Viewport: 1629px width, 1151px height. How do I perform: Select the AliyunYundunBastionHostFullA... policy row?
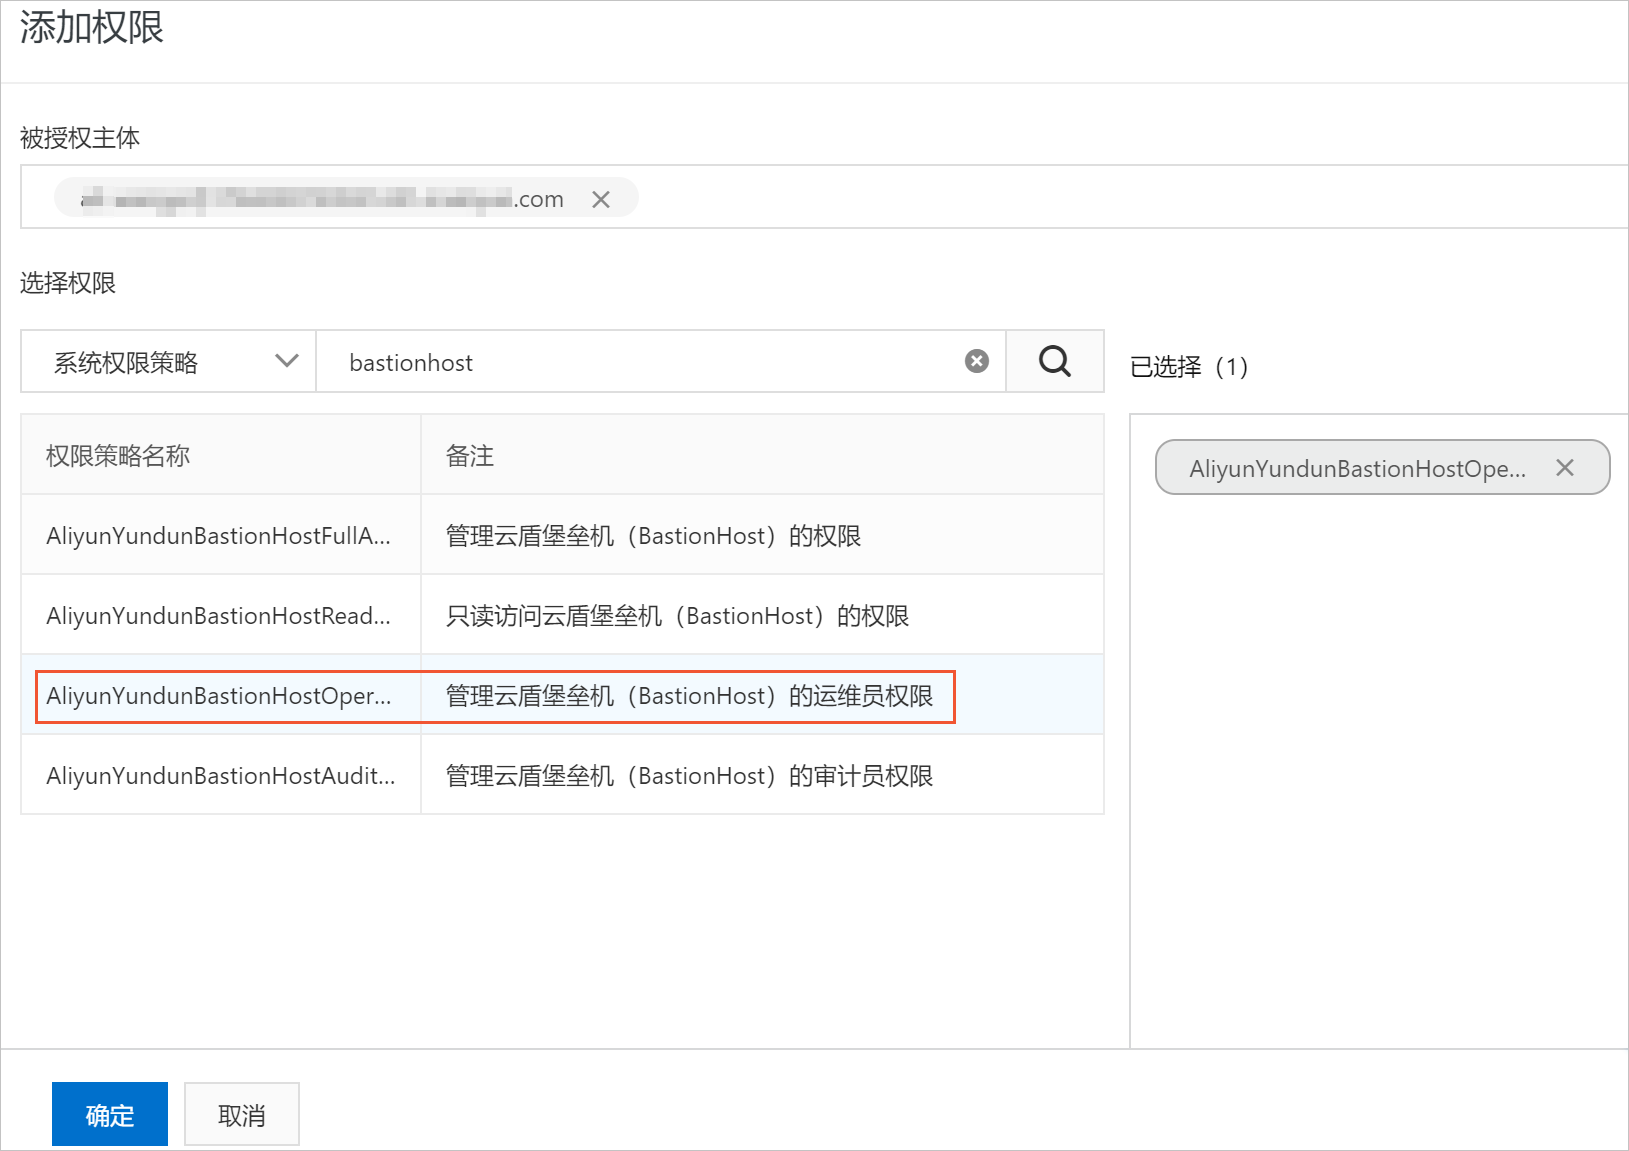[x=562, y=535]
